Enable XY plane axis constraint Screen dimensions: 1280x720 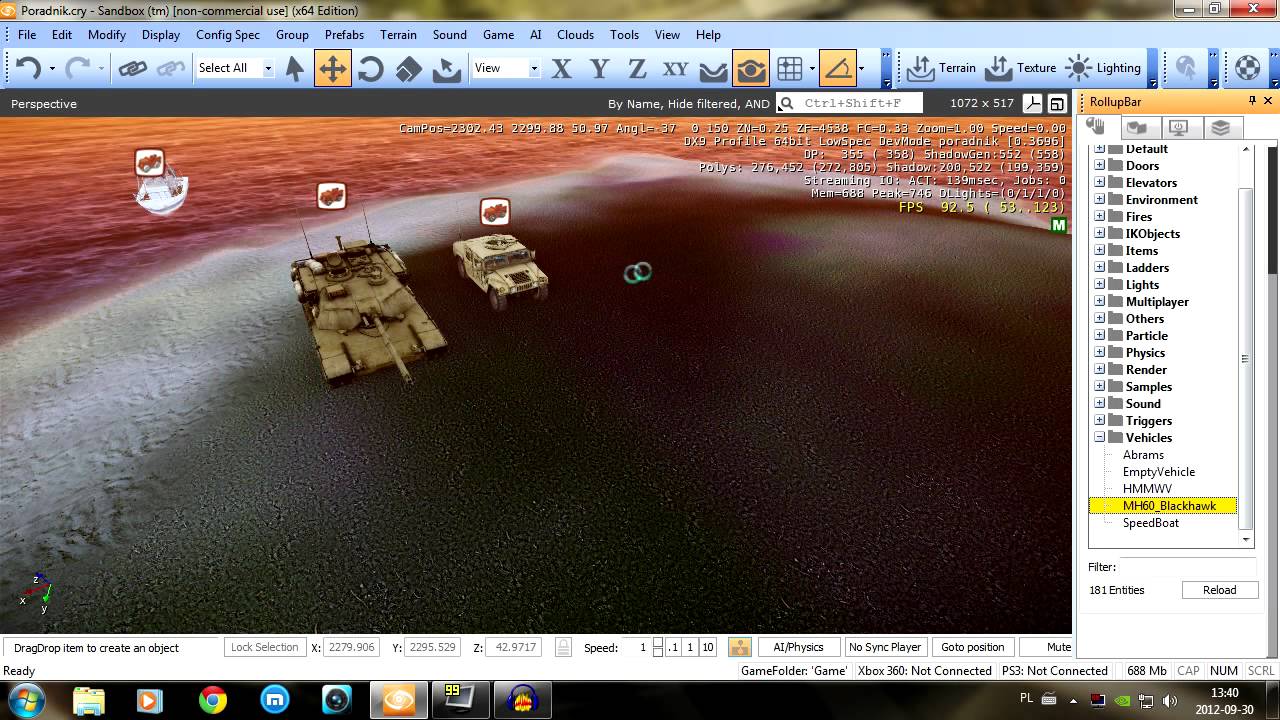pos(675,68)
